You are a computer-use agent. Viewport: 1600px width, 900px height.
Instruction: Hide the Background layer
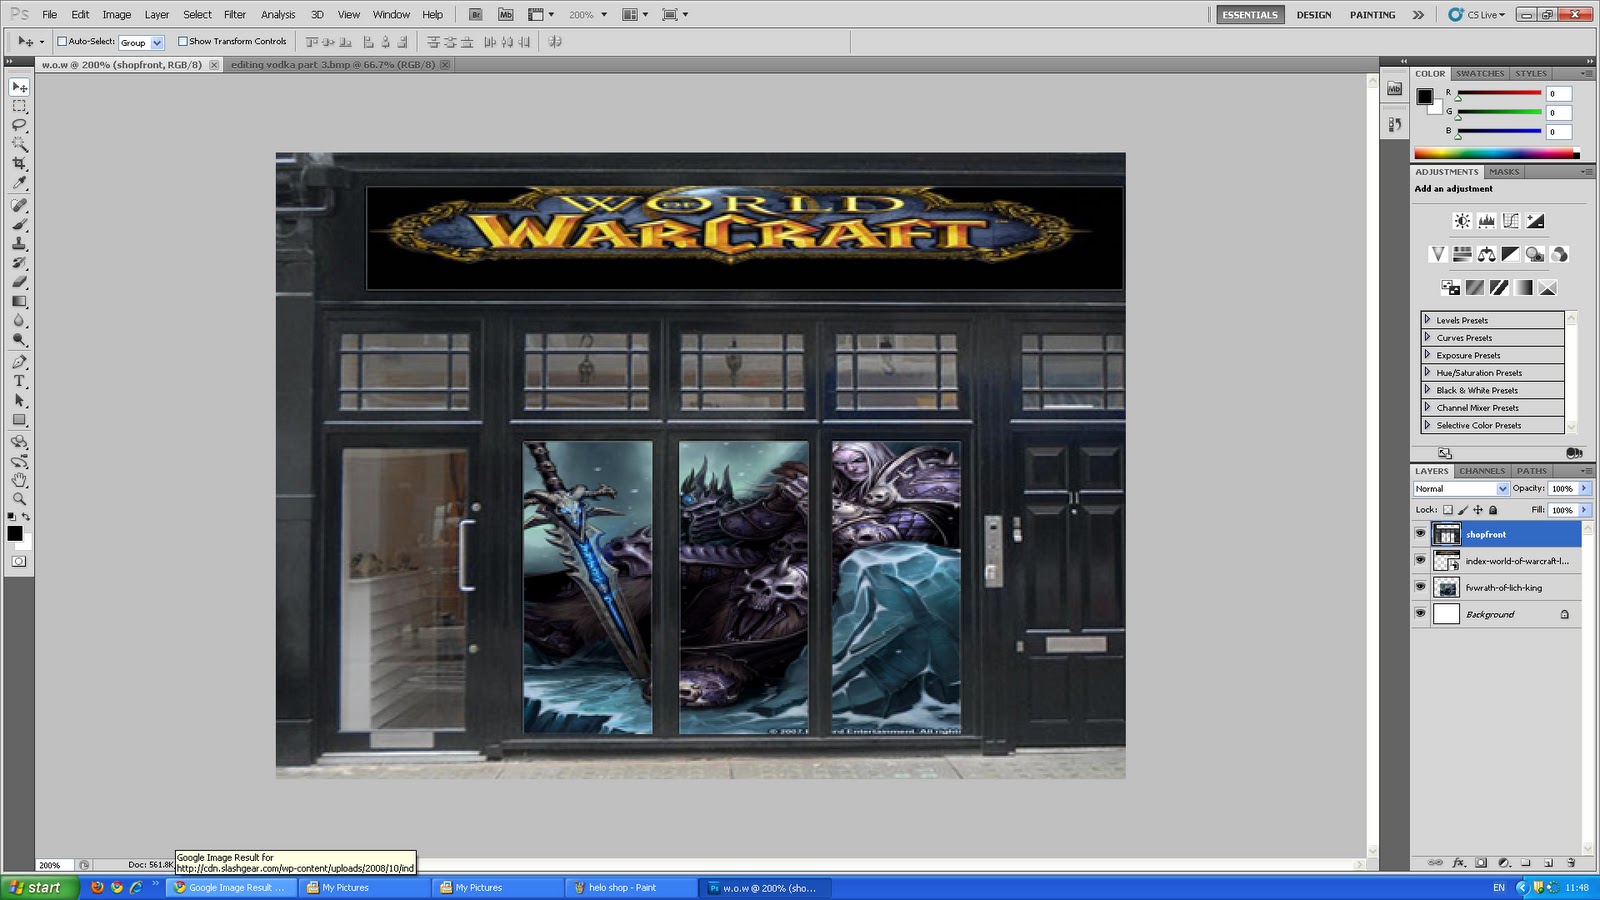(x=1420, y=614)
